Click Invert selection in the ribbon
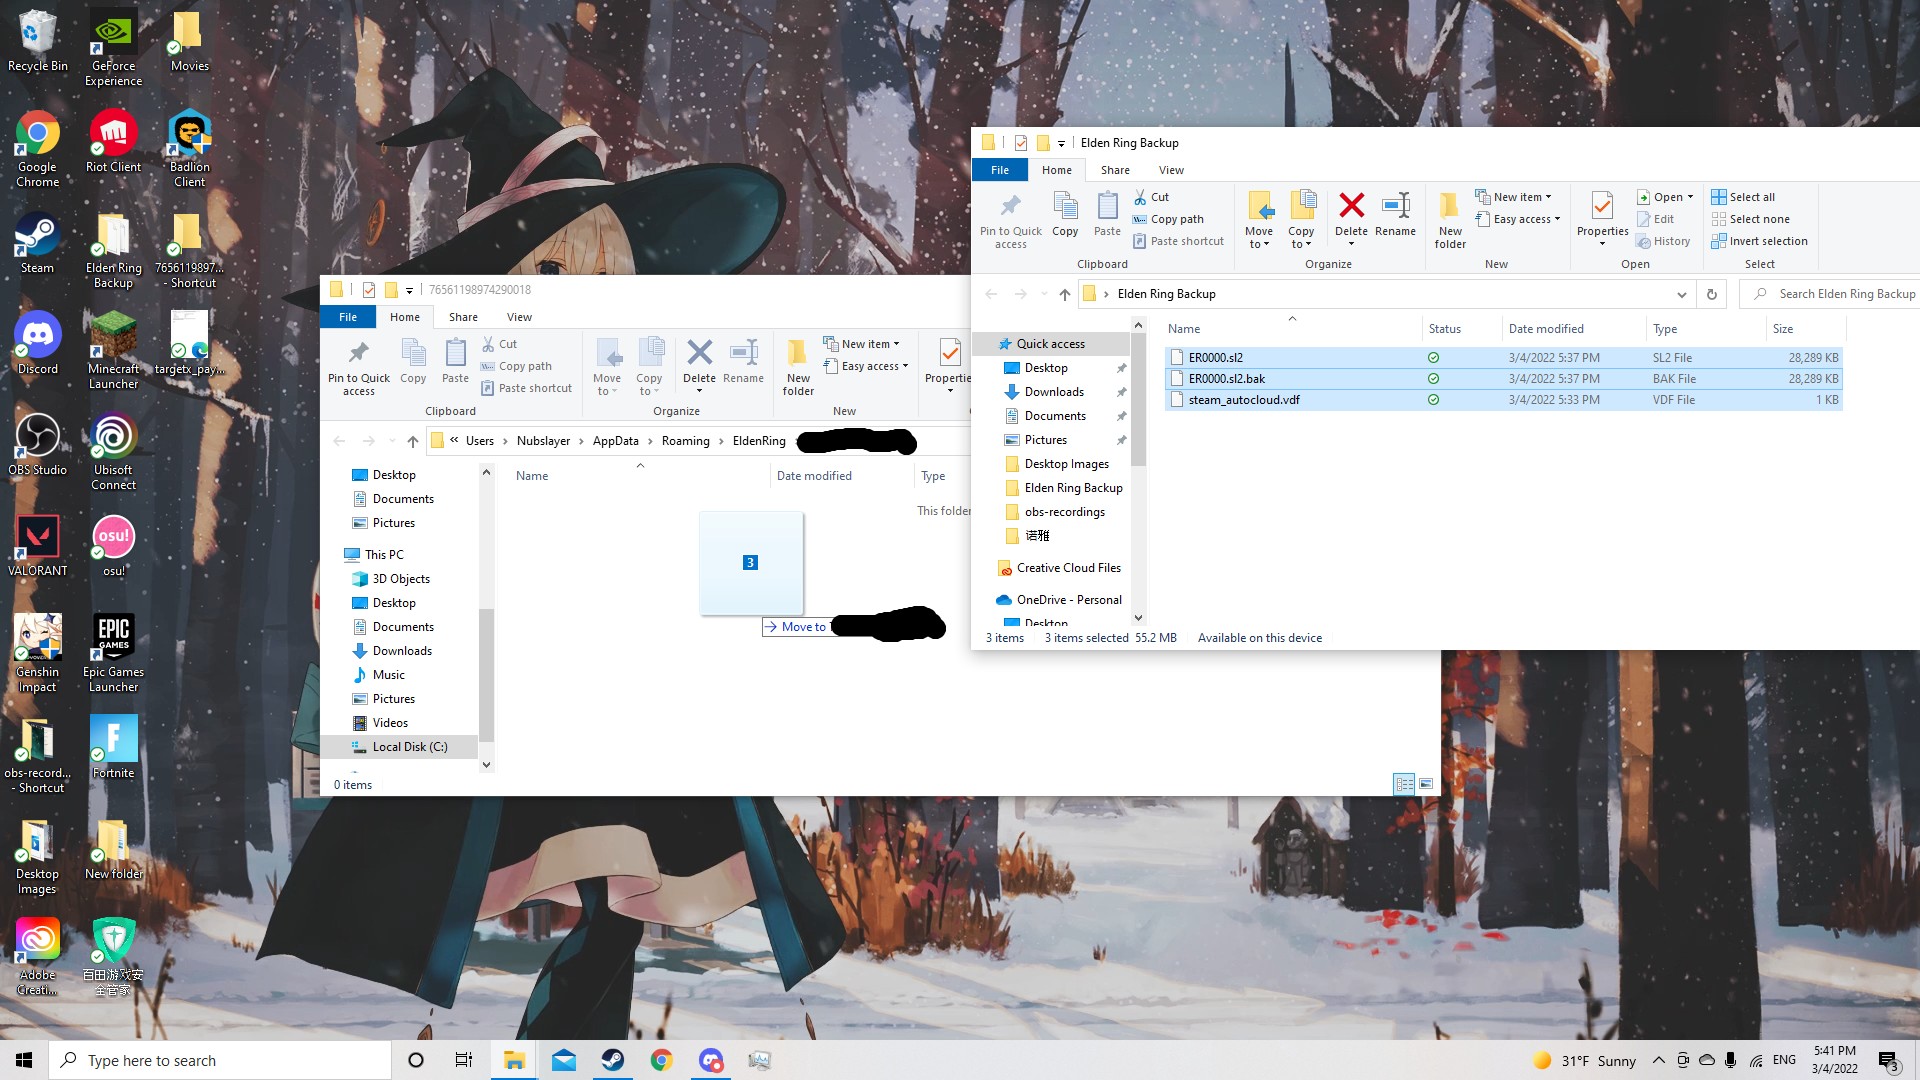This screenshot has width=1920, height=1080. tap(1767, 241)
